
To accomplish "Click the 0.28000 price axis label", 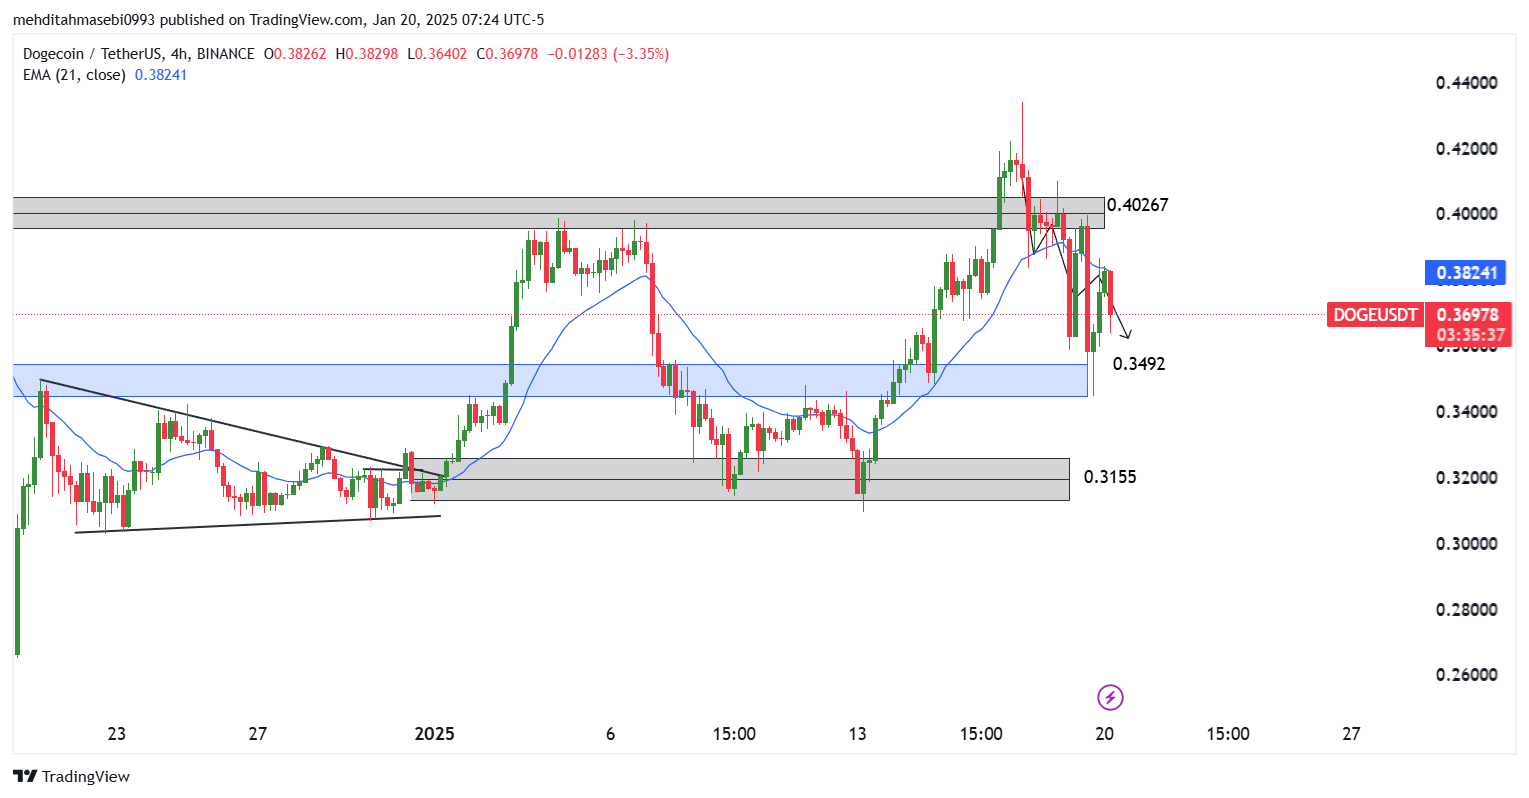I will point(1467,610).
